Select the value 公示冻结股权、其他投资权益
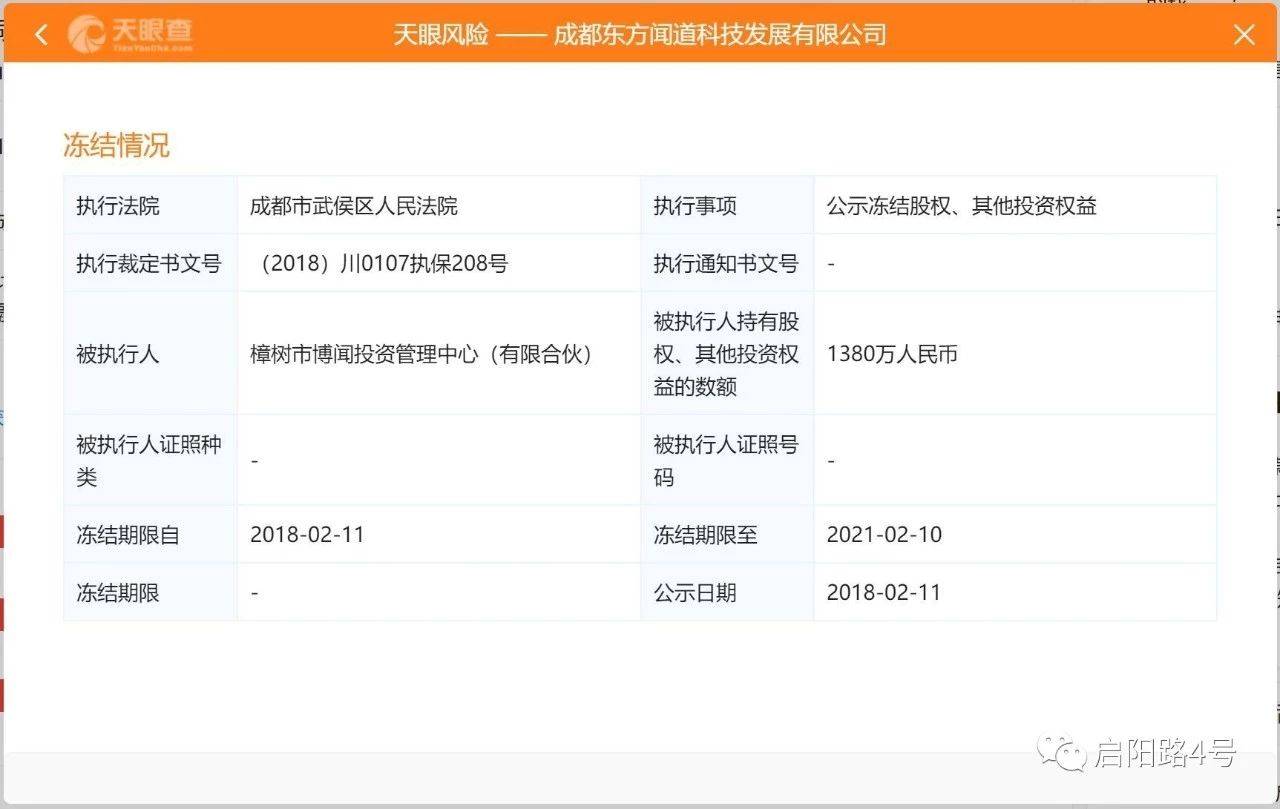 pyautogui.click(x=962, y=206)
